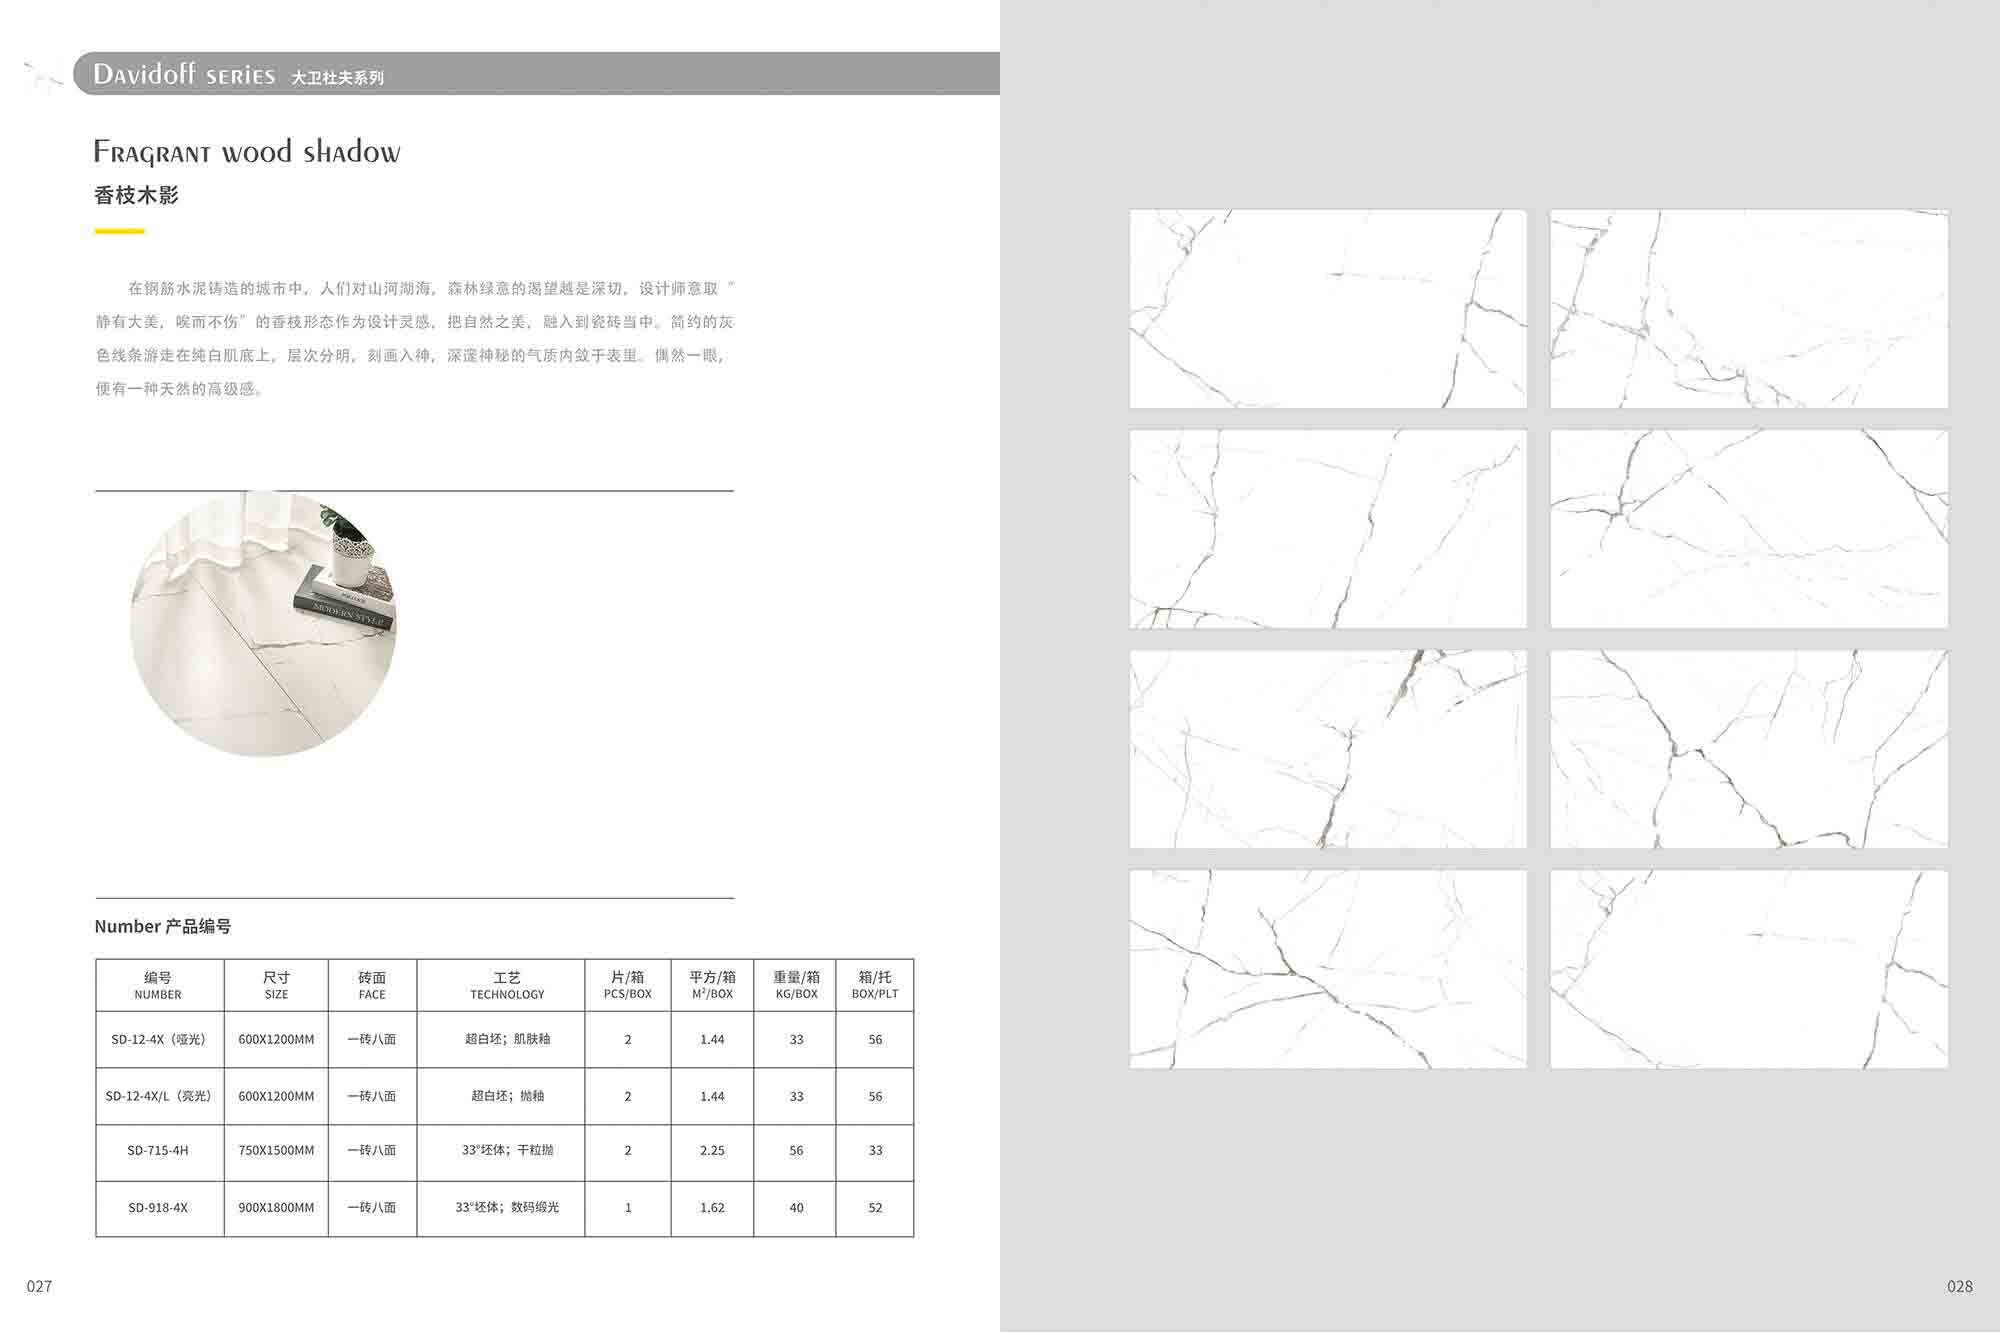Click the "一砖八面" face cell in the SD-918-4X row
The width and height of the screenshot is (2000, 1332).
372,1207
